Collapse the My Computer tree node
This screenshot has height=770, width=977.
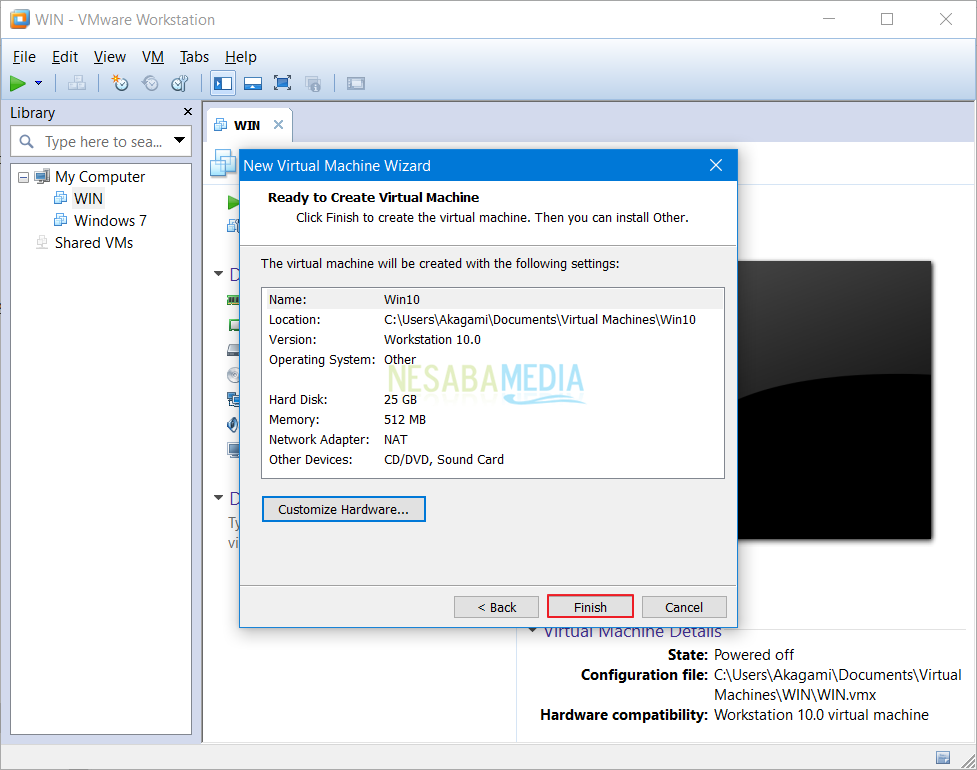click(23, 178)
